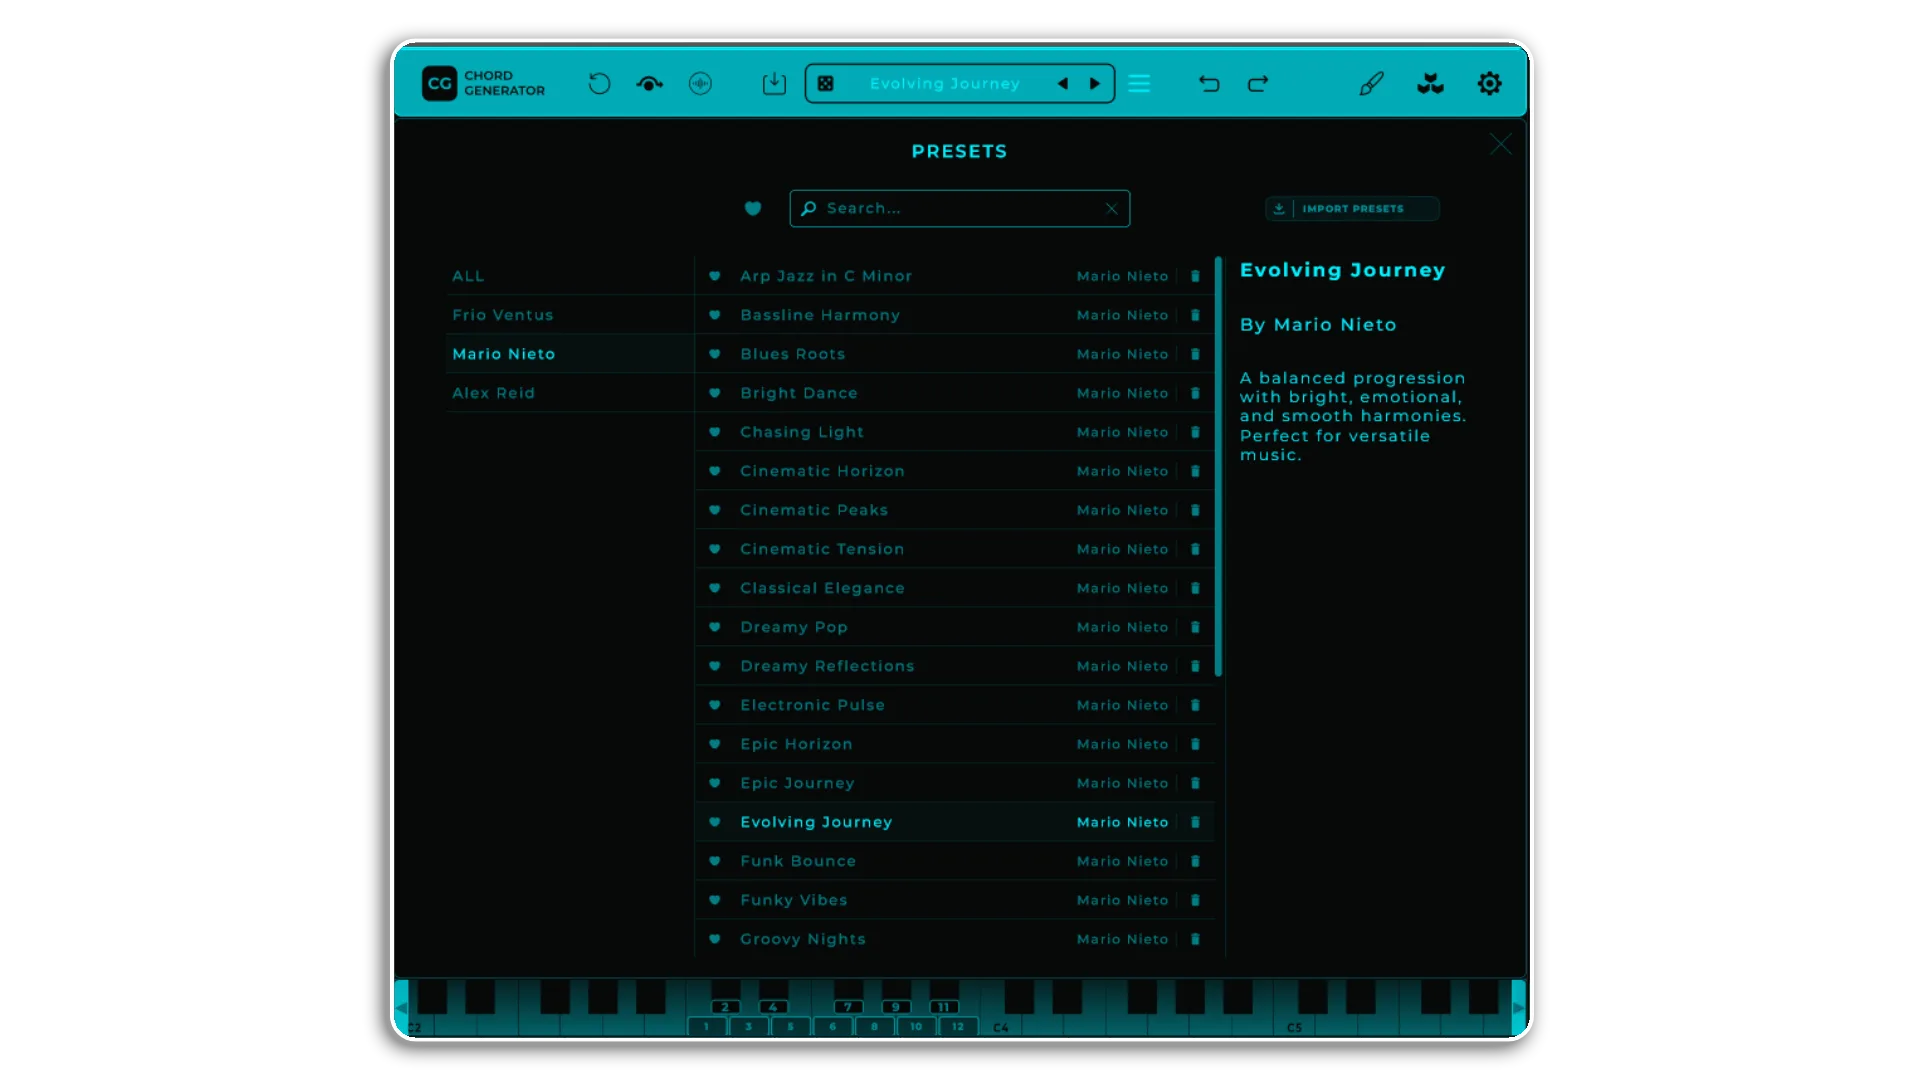The image size is (1920, 1080).
Task: Go to previous preset with left arrow
Action: [x=1063, y=84]
